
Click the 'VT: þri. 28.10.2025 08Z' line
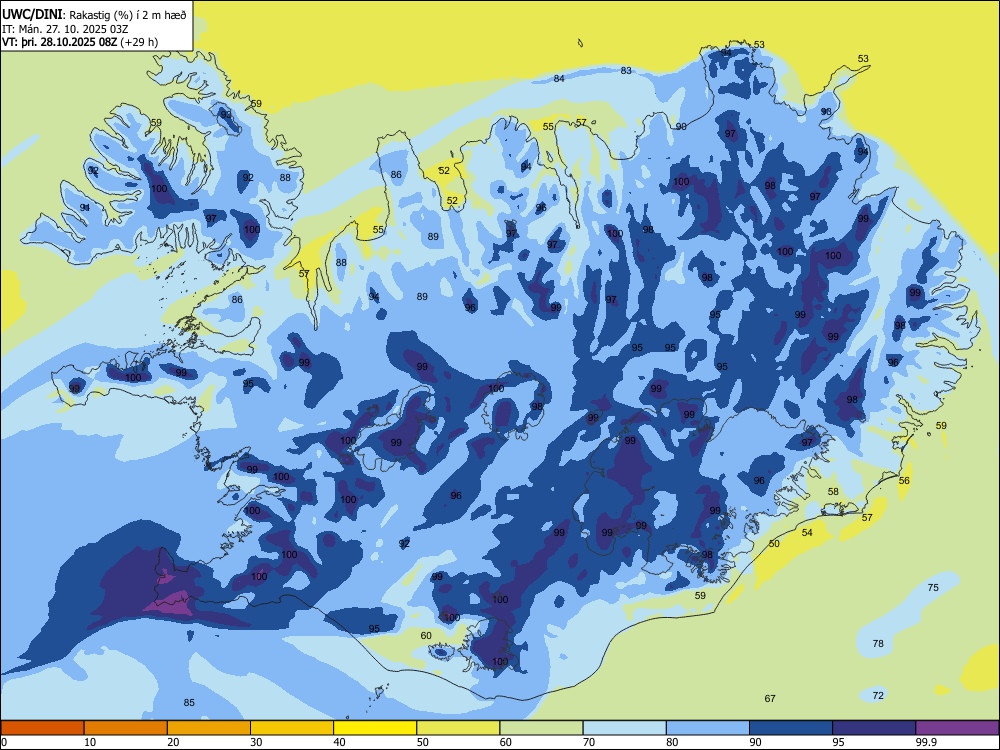pyautogui.click(x=60, y=42)
